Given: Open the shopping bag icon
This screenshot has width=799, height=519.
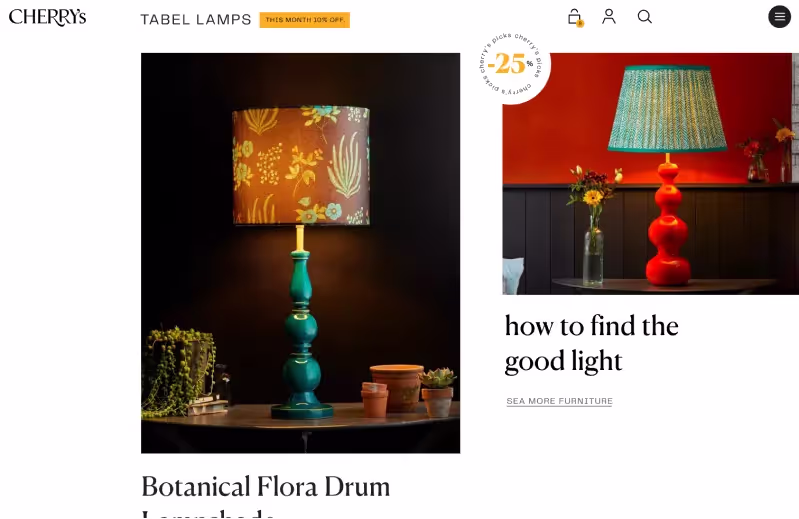Looking at the screenshot, I should [574, 16].
